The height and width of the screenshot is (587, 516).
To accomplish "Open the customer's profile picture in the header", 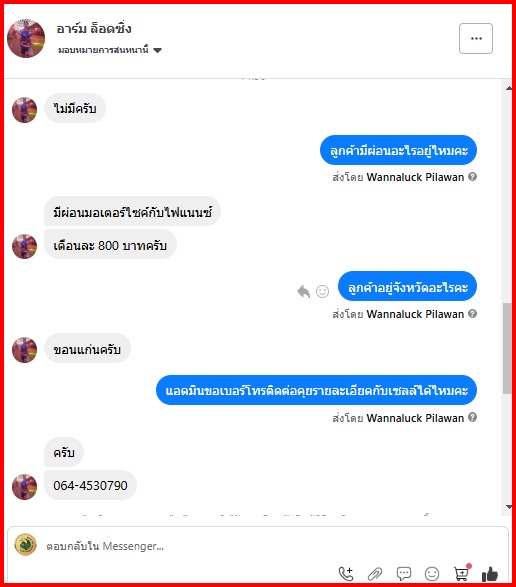I will (26, 39).
